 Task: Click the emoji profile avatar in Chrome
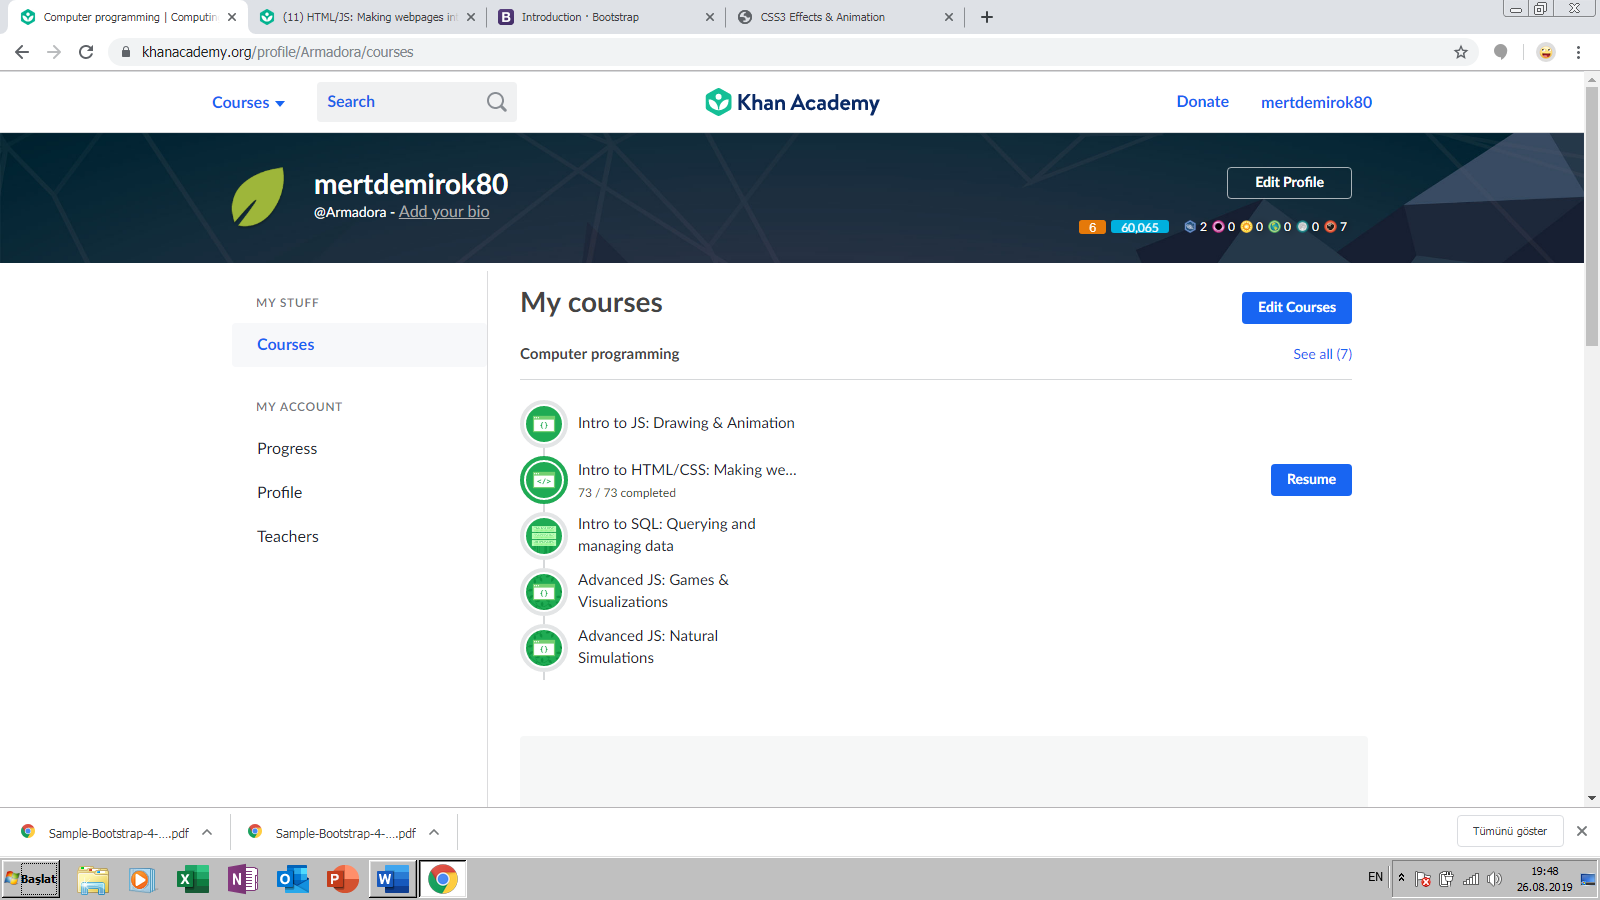pyautogui.click(x=1546, y=52)
